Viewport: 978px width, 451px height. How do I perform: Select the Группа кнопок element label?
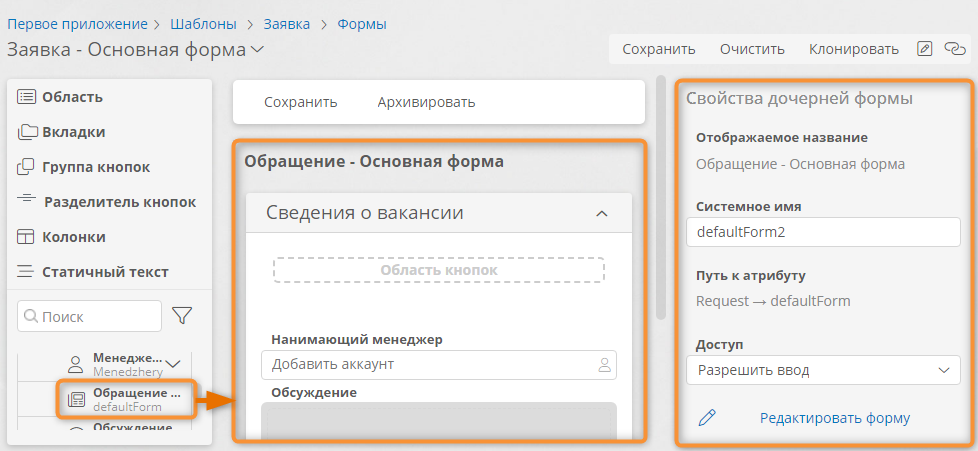(x=96, y=167)
